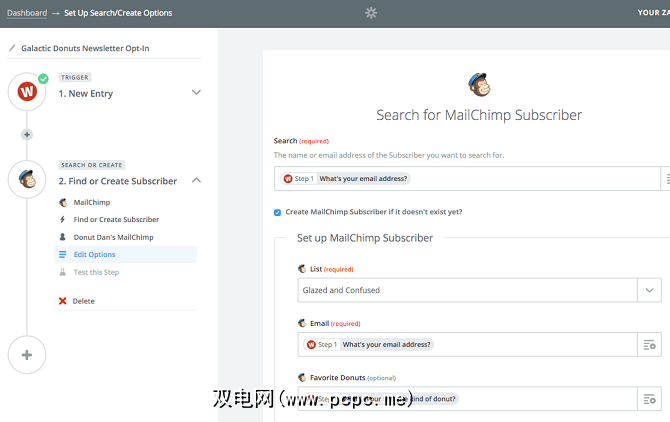Click small plus to insert step between
670x422 pixels.
click(27, 135)
